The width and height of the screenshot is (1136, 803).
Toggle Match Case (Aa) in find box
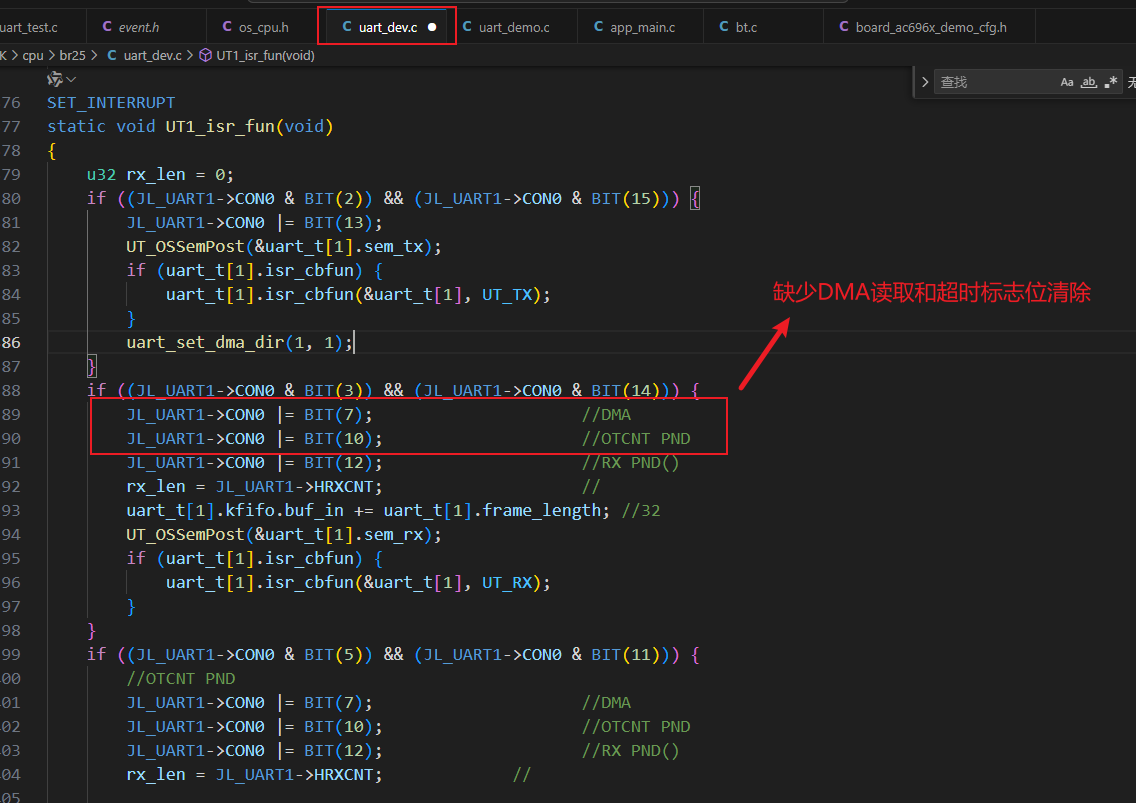tap(1066, 82)
